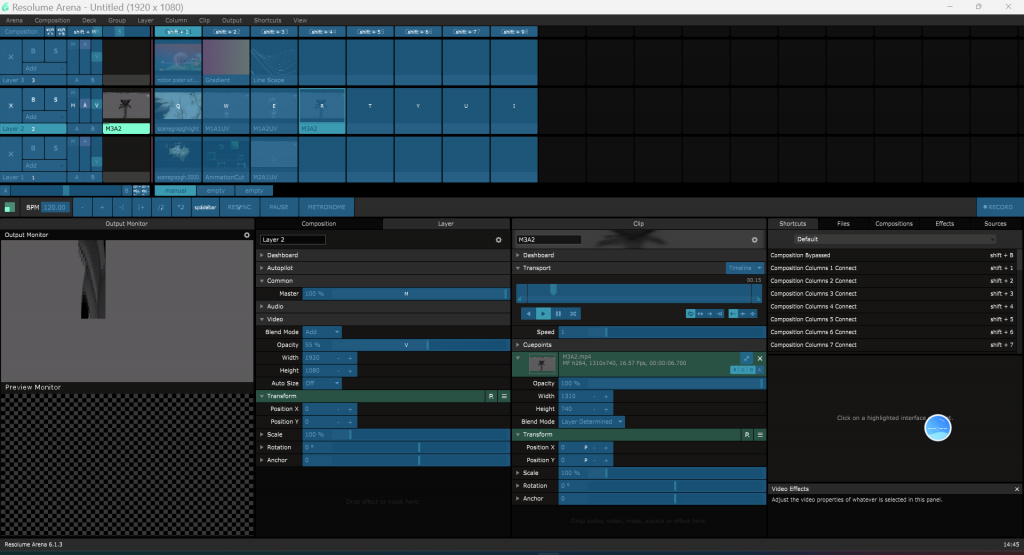This screenshot has width=1024, height=555.
Task: Adjust the Layer Master slider
Action: [x=406, y=294]
